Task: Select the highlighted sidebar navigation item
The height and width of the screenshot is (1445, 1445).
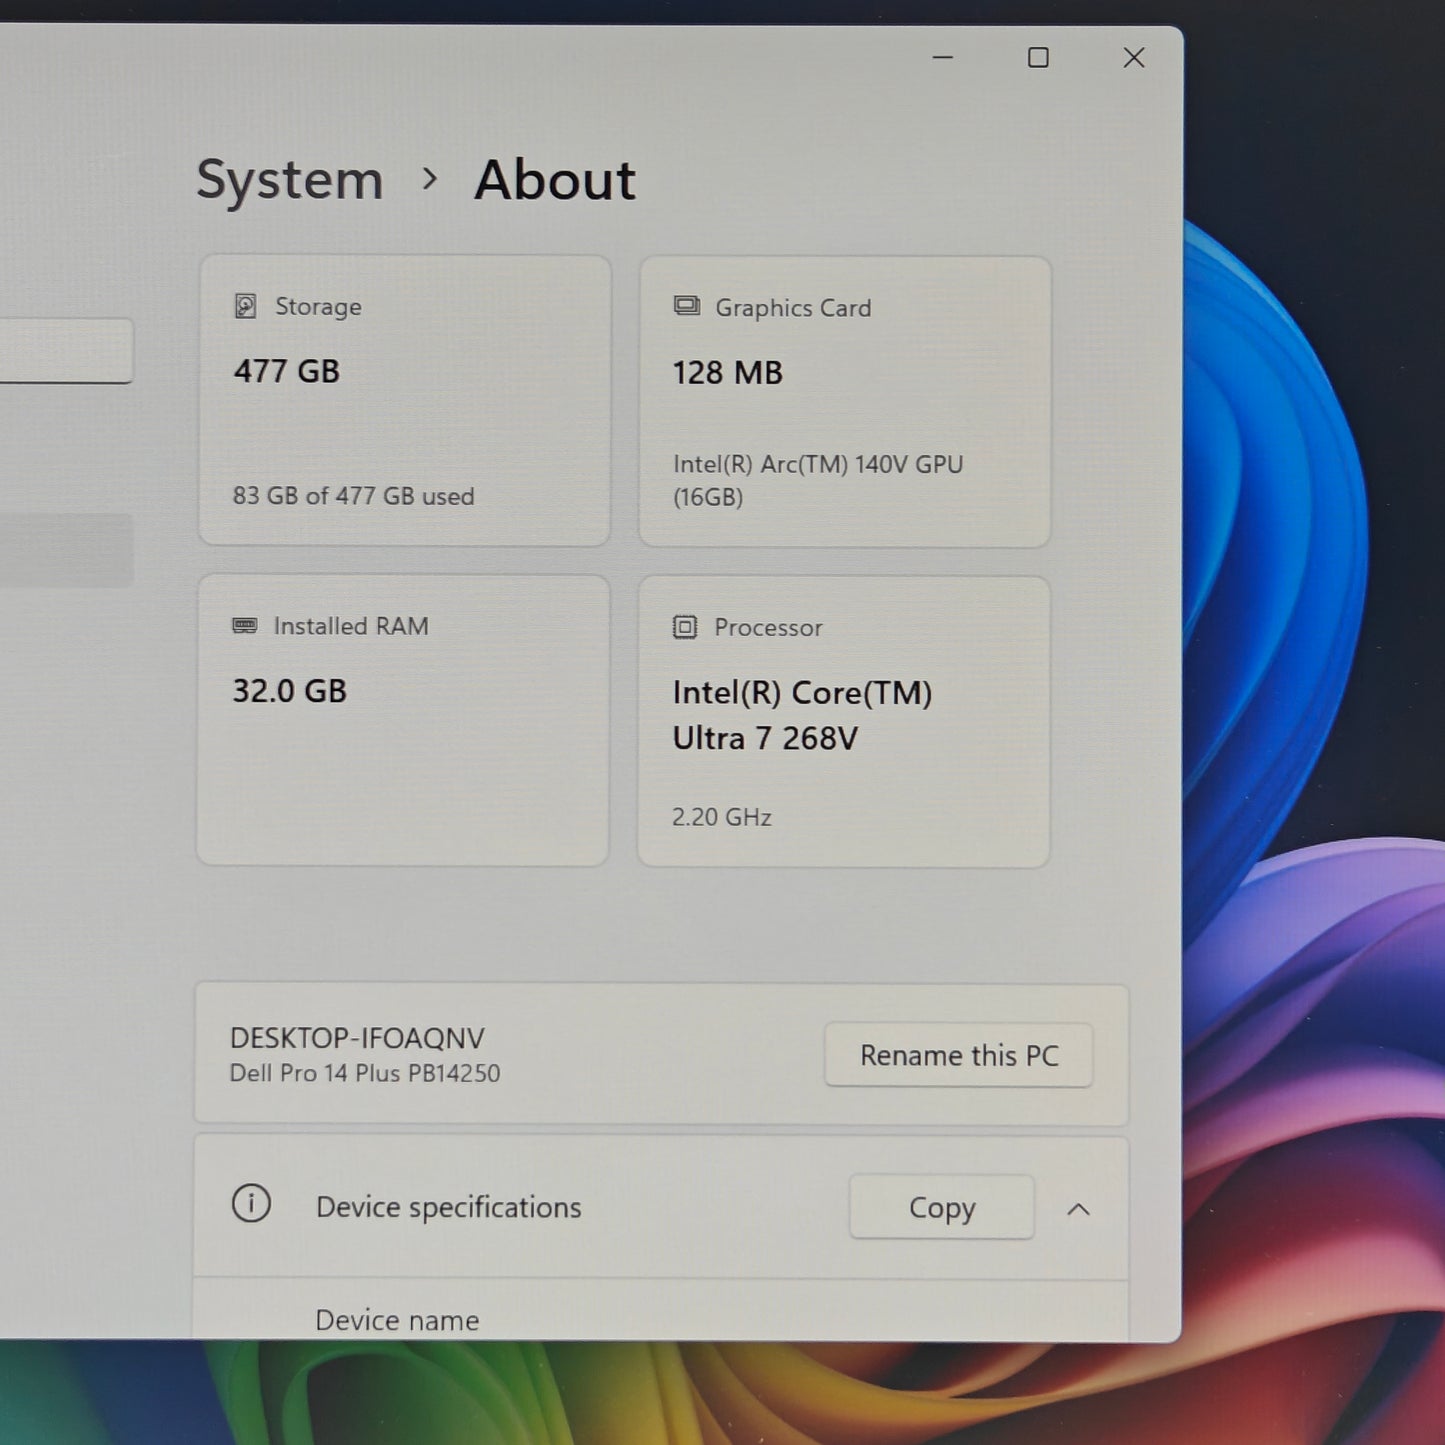Action: (66, 550)
